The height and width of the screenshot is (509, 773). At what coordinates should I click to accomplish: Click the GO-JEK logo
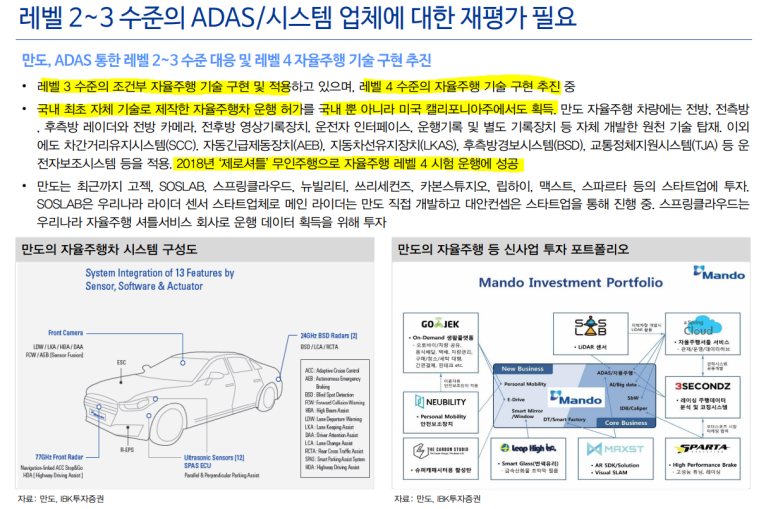tap(440, 324)
